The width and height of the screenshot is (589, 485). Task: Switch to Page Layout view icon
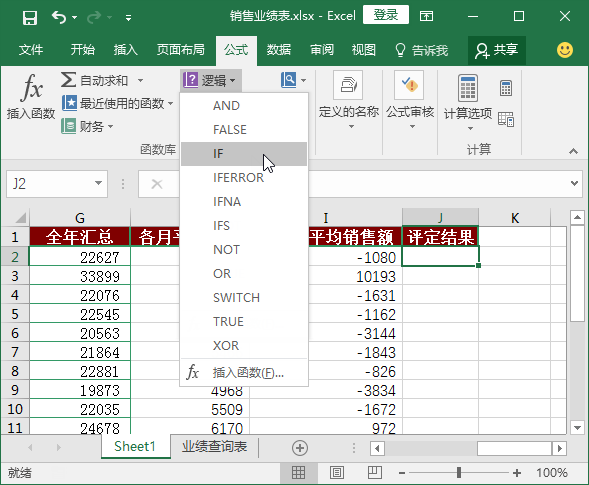337,473
